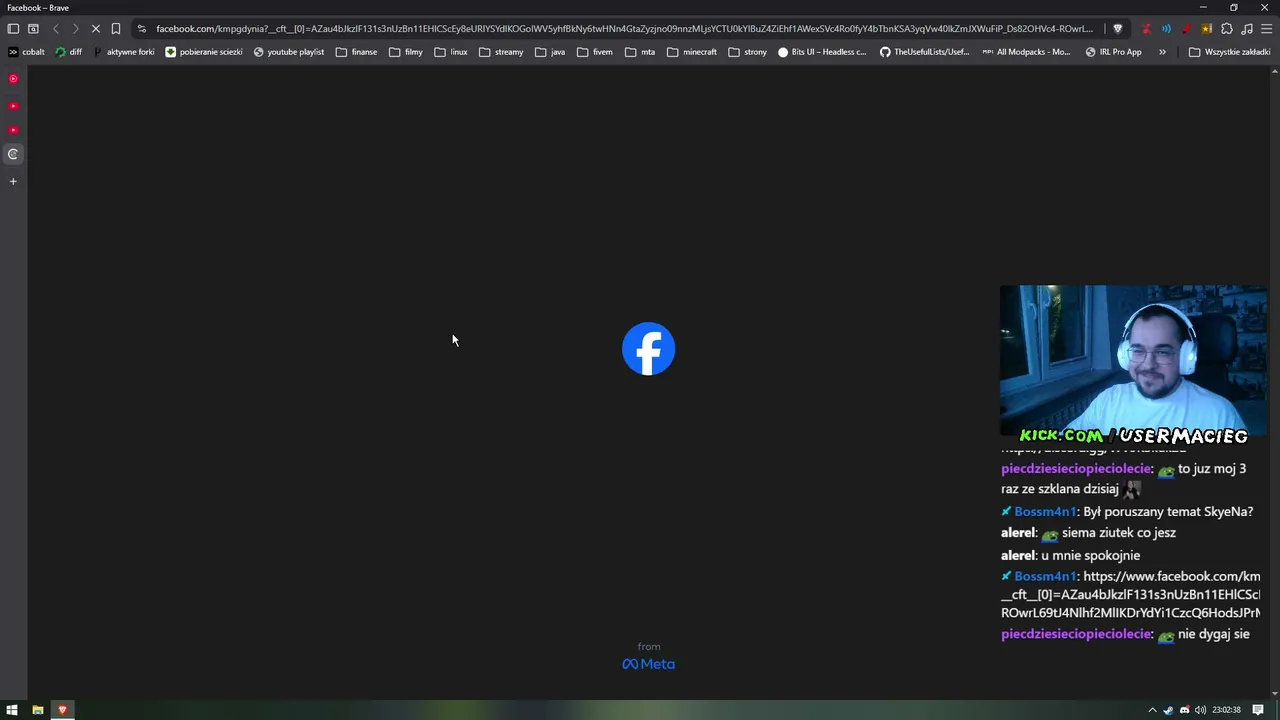Open the All Modpacks bookmark
Image resolution: width=1280 pixels, height=720 pixels.
click(x=1027, y=52)
